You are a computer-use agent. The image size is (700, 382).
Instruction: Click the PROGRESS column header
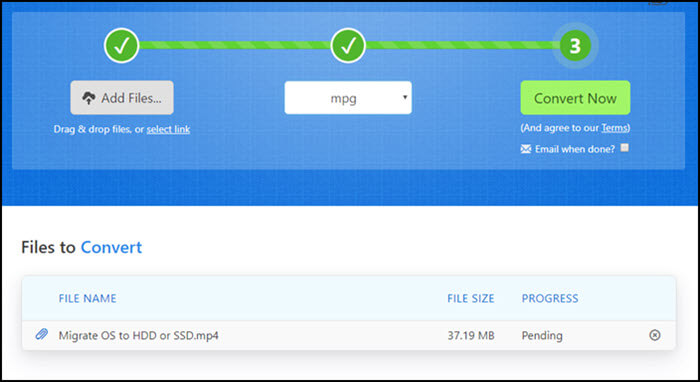pyautogui.click(x=550, y=298)
